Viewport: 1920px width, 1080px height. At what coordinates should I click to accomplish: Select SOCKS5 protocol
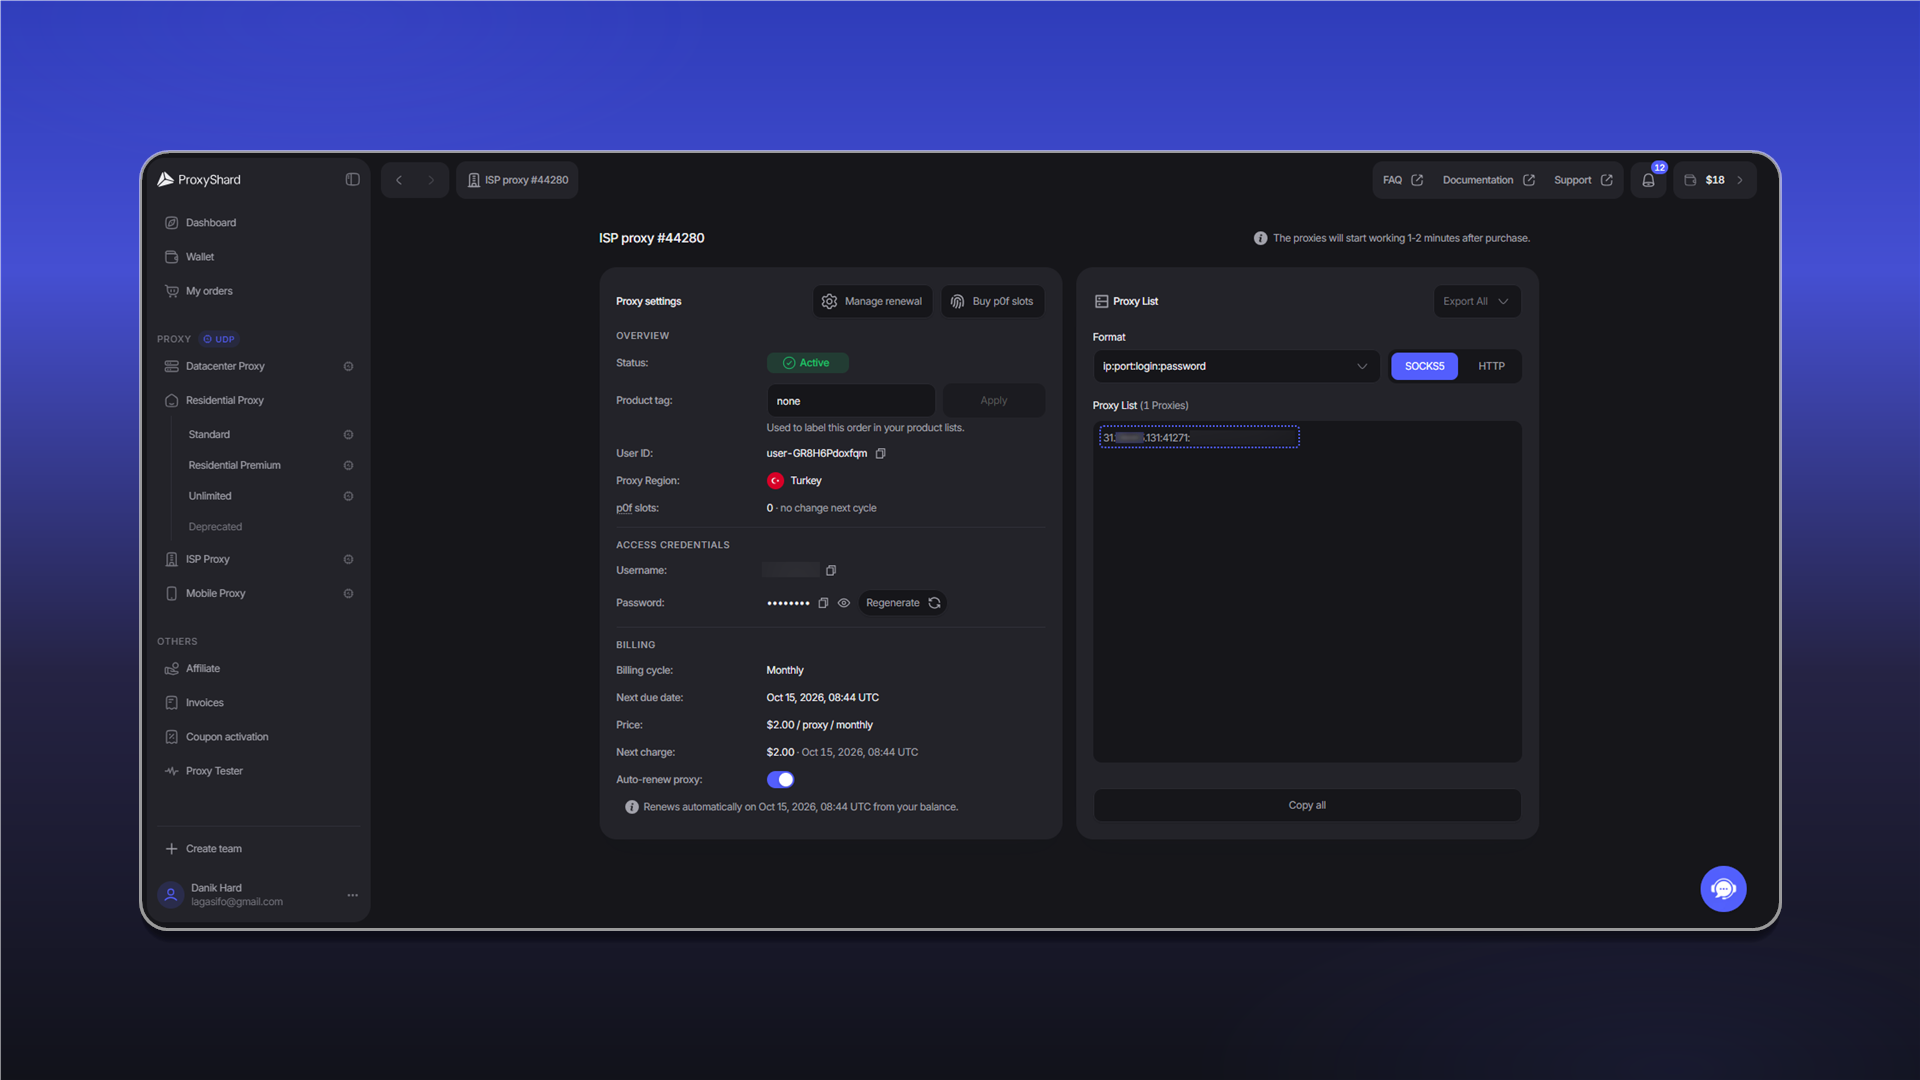[1424, 366]
